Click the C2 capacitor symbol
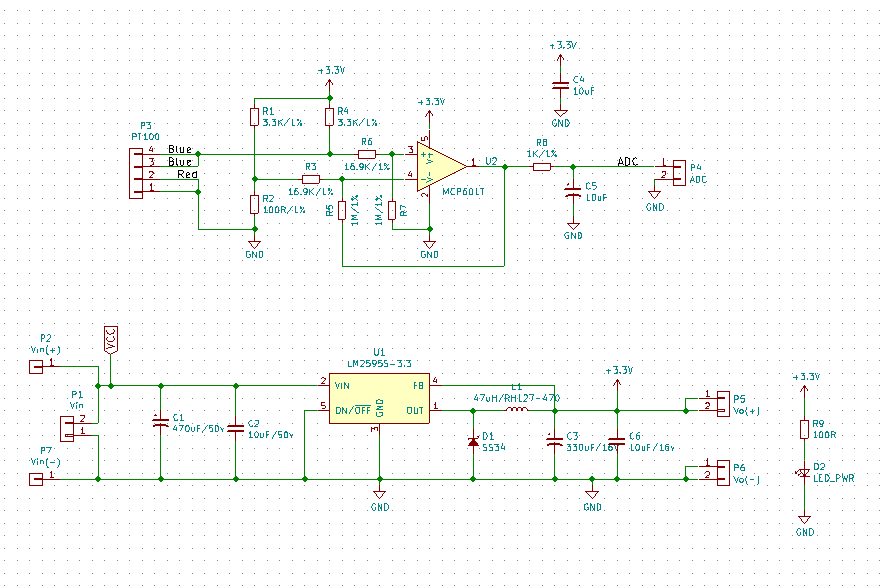The image size is (880, 588). tap(236, 429)
